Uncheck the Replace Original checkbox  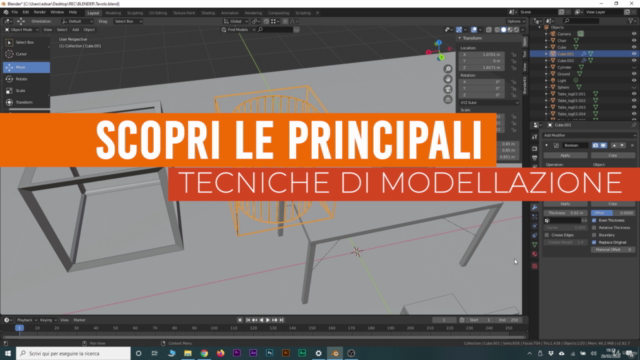tap(594, 242)
